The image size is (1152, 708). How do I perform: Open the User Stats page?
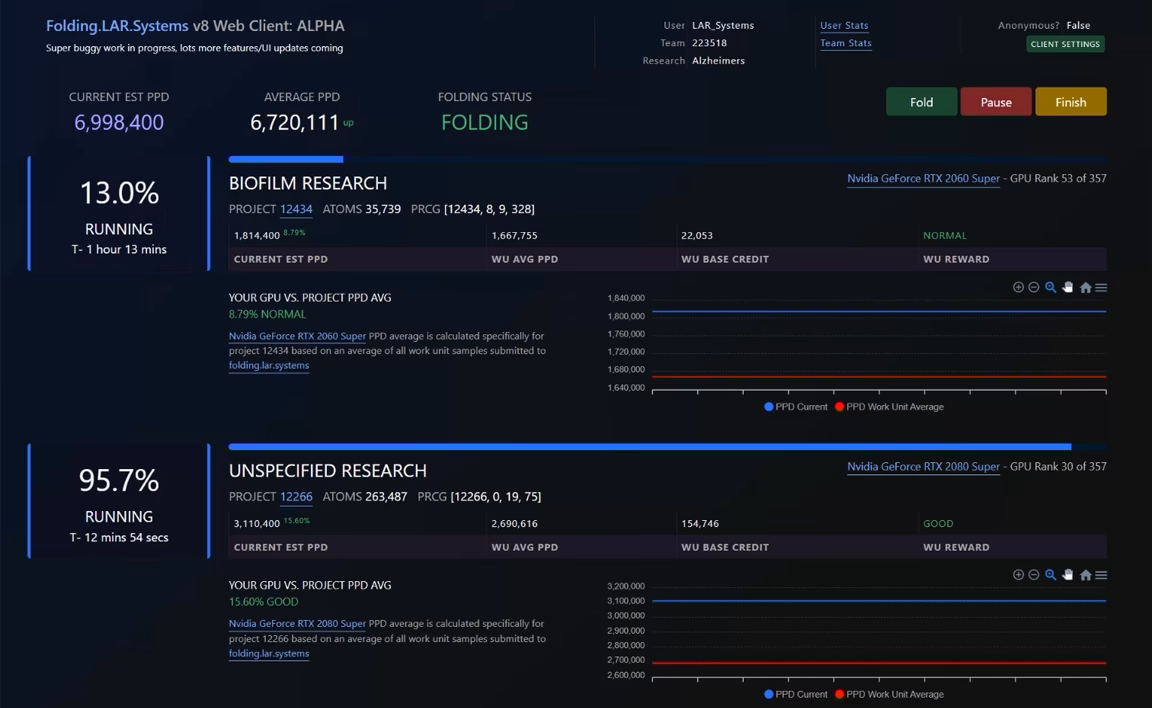pyautogui.click(x=843, y=25)
